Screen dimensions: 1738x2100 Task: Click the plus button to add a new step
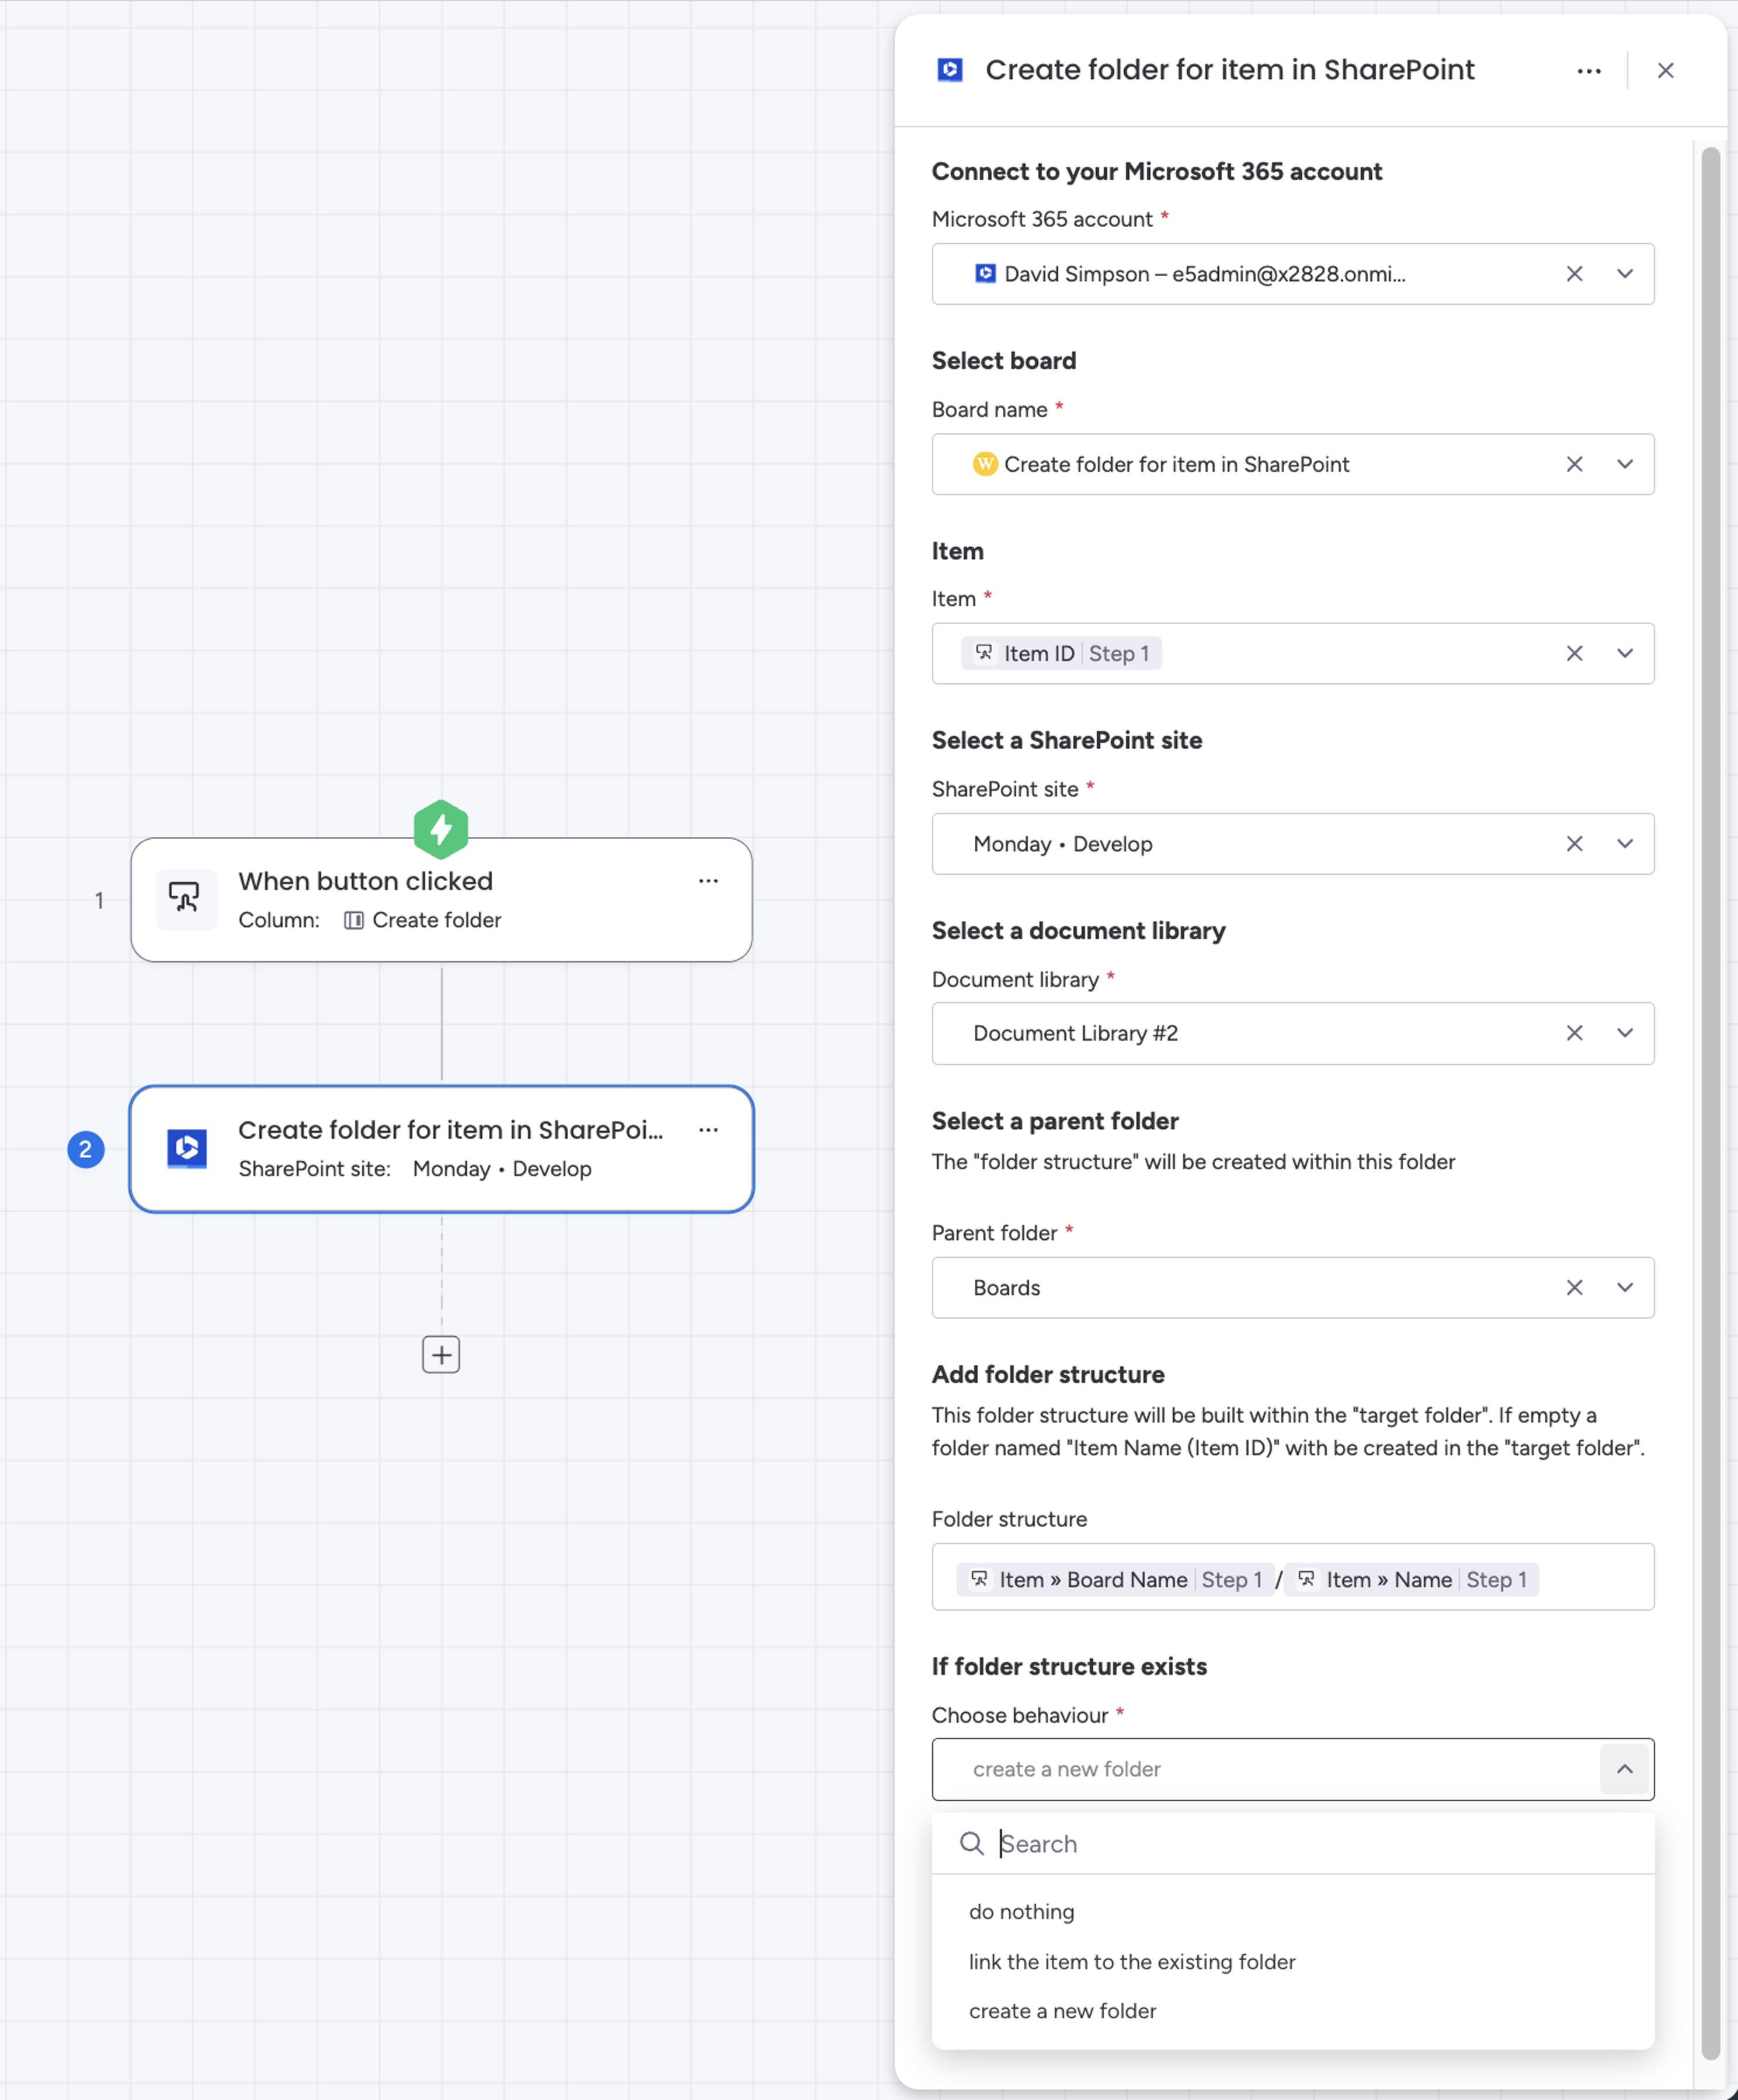click(440, 1354)
